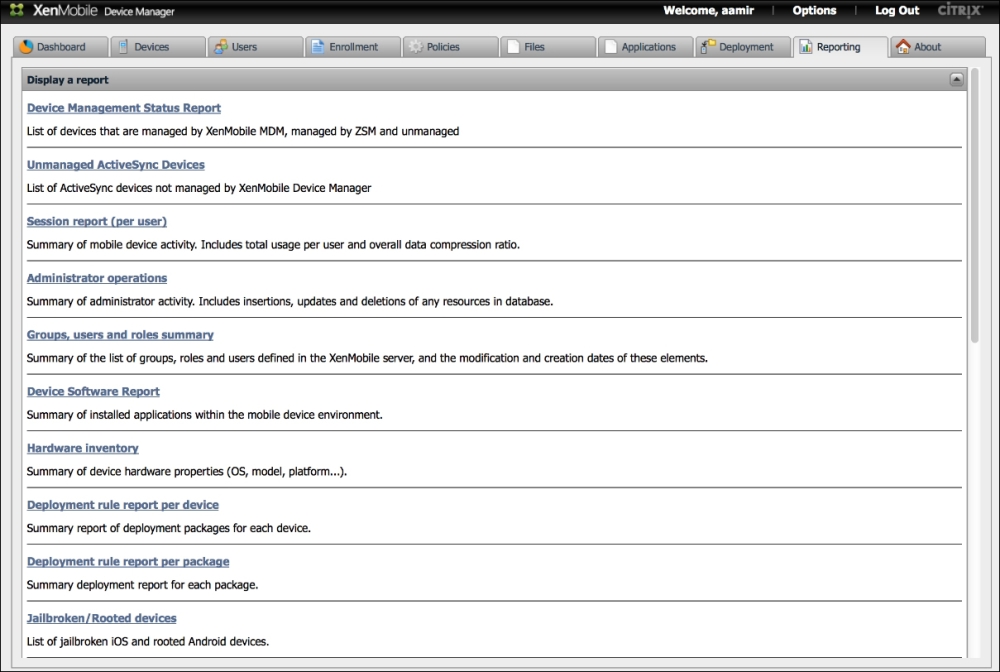The image size is (1000, 672).
Task: Collapse the Display a report panel
Action: 956,79
